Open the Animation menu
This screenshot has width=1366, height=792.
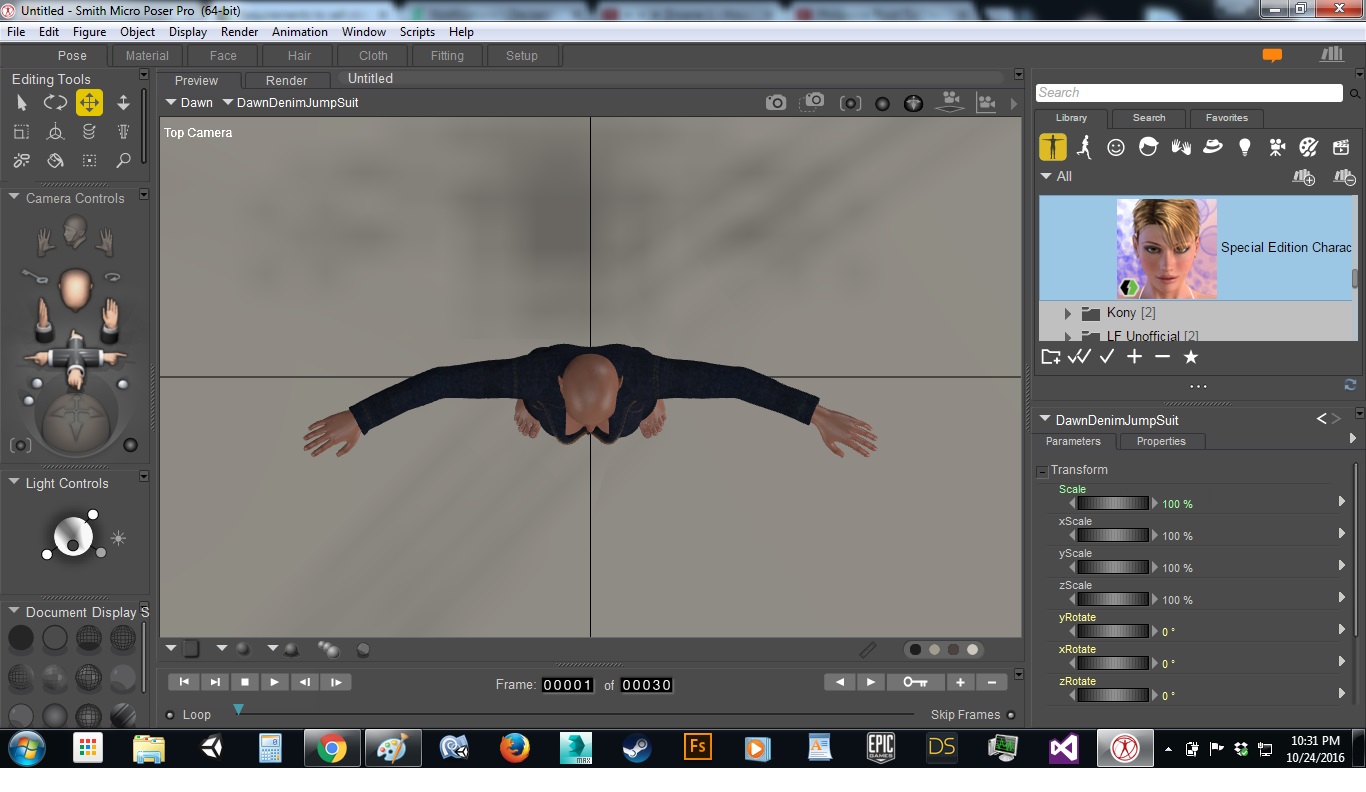pyautogui.click(x=299, y=32)
